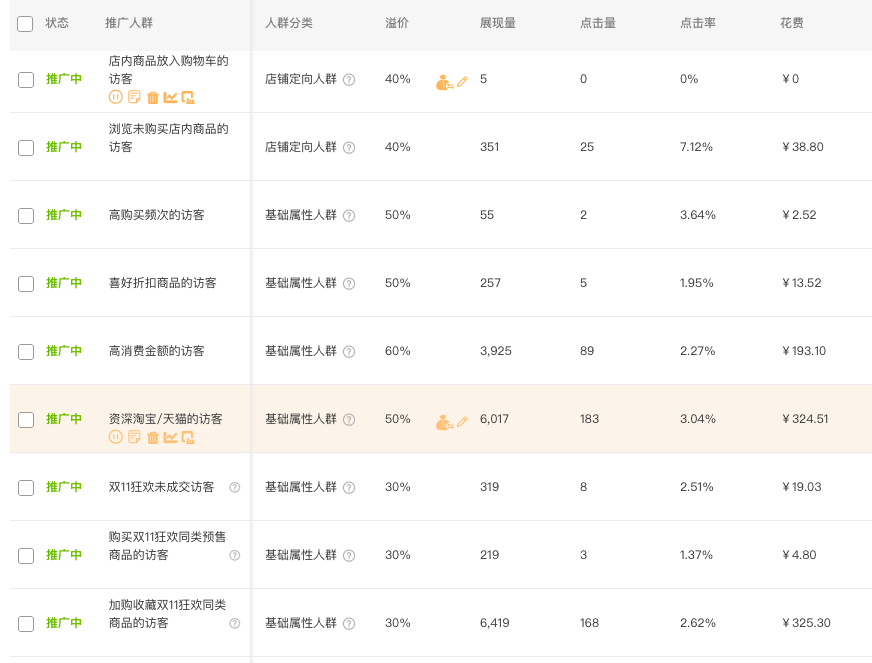872x663 pixels.
Task: Open the report icon under the first crowd
Action: tap(134, 97)
